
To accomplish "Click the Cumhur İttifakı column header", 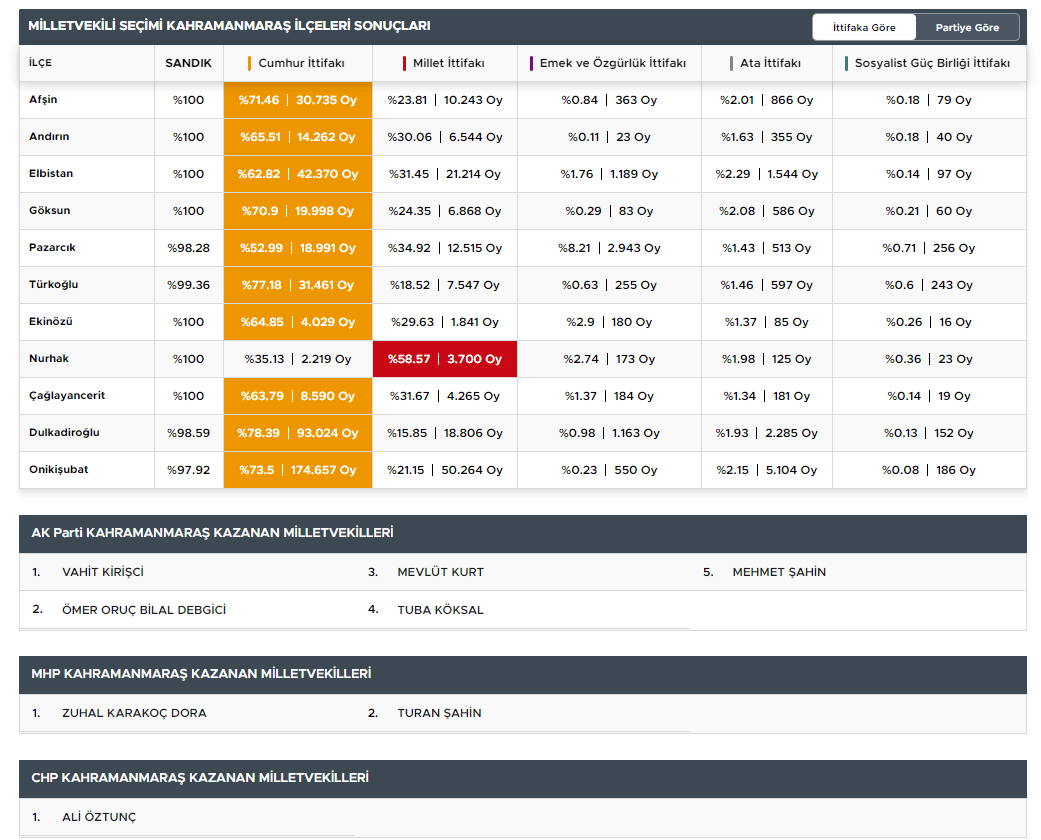I will 300,63.
